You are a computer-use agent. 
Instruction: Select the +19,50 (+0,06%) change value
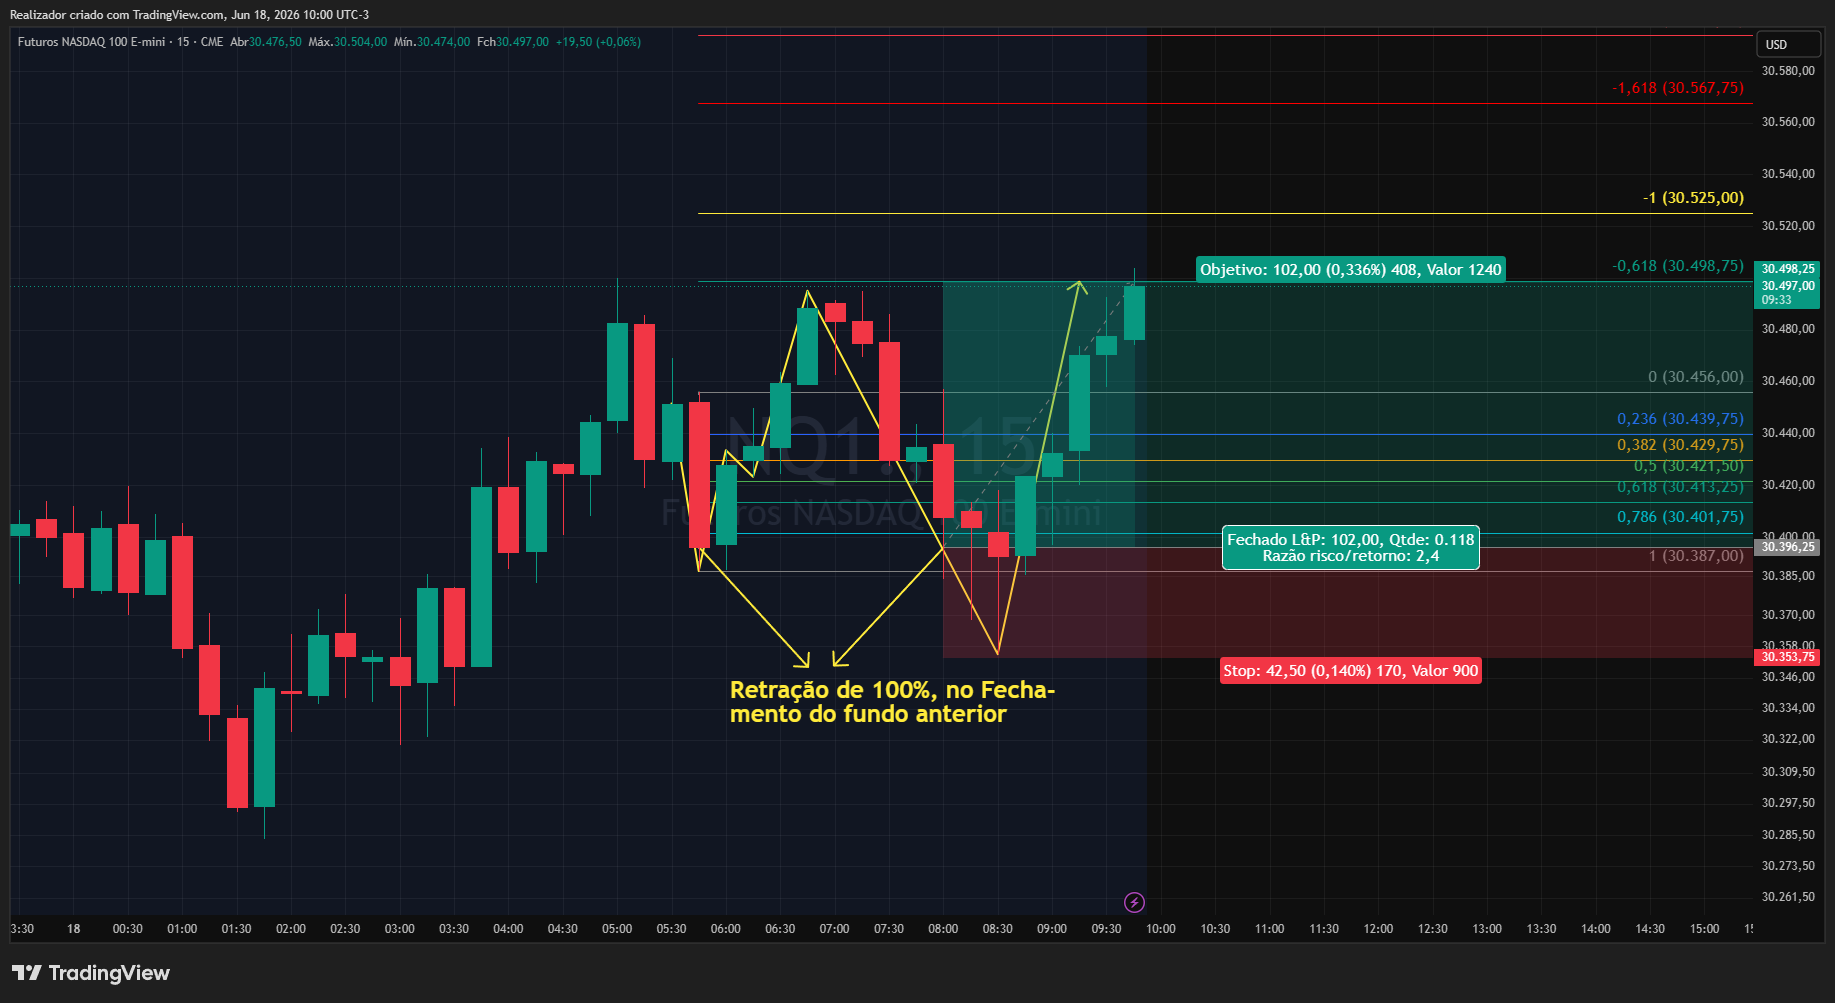coord(598,42)
